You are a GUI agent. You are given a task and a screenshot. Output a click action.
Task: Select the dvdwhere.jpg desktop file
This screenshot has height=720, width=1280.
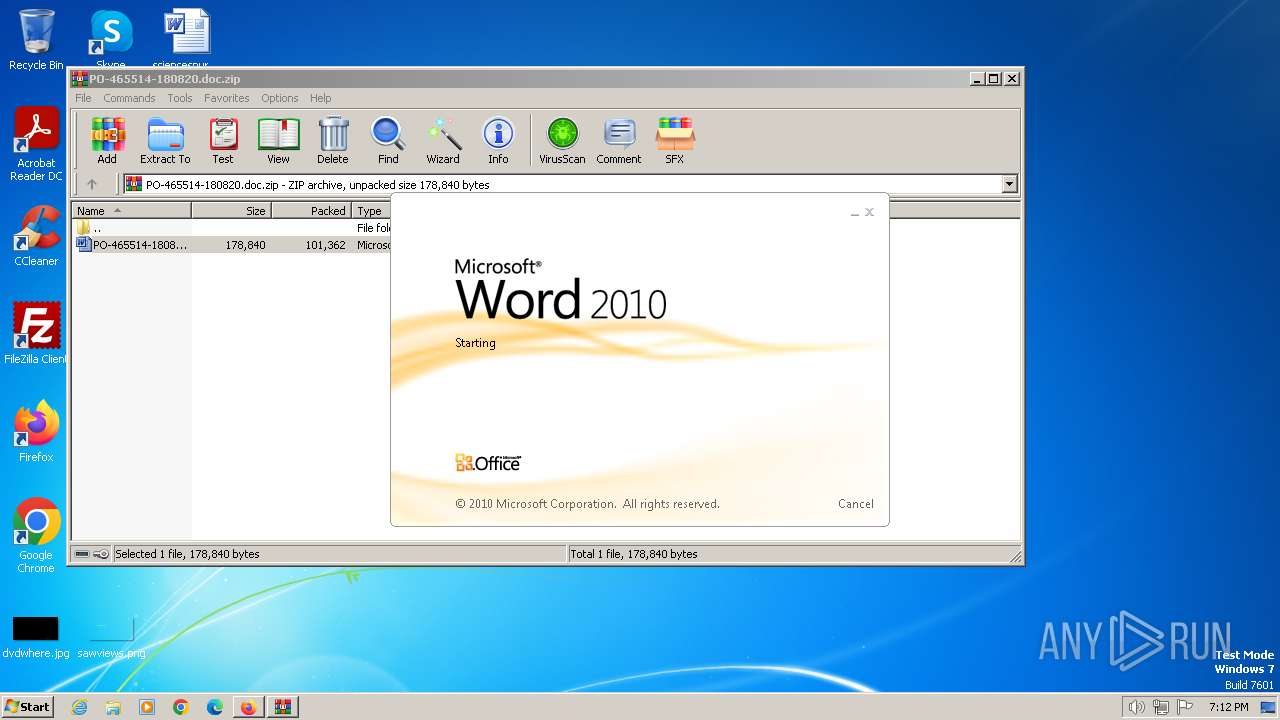(36, 637)
